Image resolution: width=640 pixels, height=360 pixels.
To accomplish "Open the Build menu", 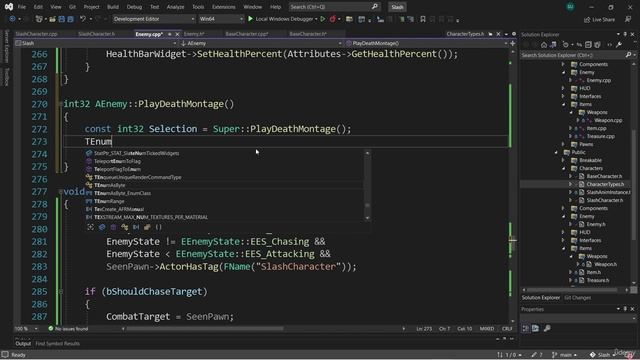I will [x=113, y=7].
